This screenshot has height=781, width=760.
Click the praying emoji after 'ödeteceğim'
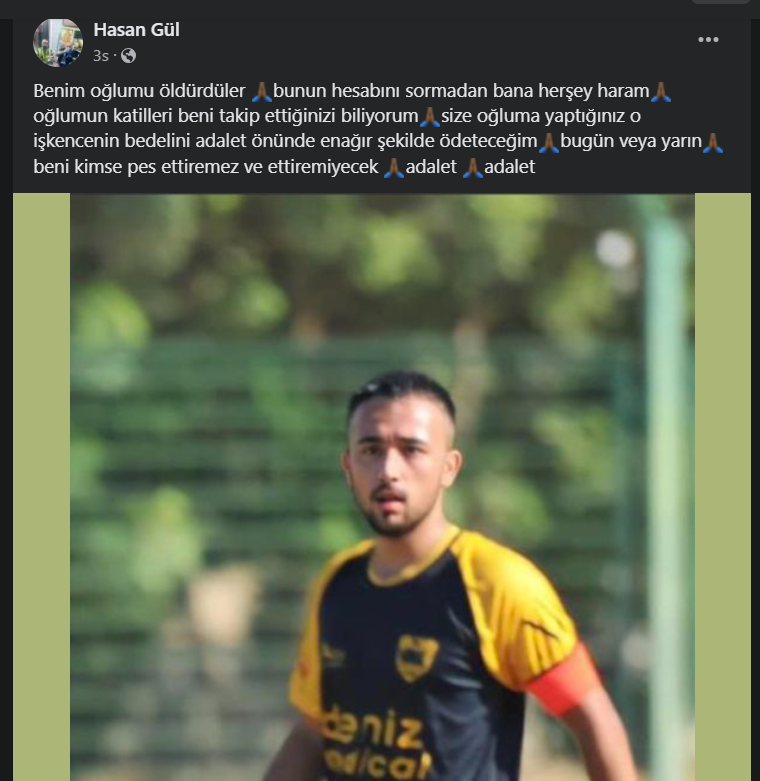point(549,142)
